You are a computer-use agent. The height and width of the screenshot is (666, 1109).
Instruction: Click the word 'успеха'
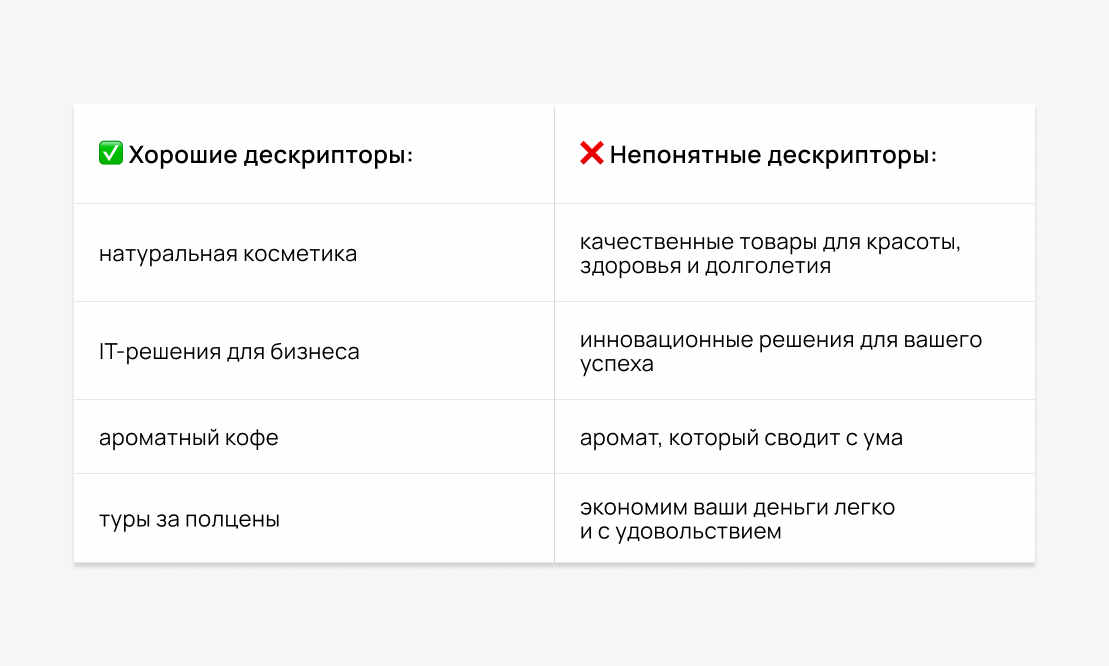pos(616,364)
